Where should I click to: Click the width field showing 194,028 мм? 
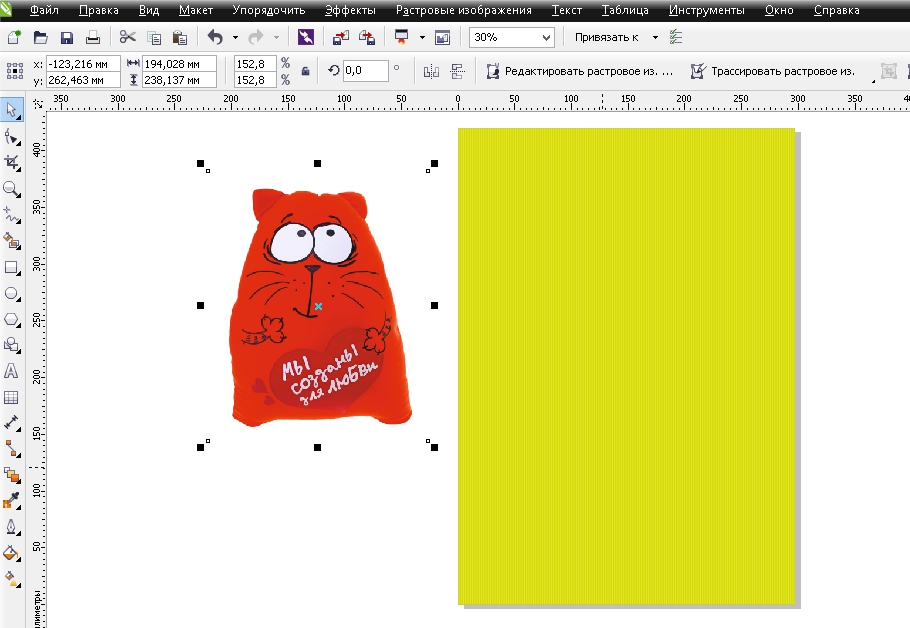(179, 64)
